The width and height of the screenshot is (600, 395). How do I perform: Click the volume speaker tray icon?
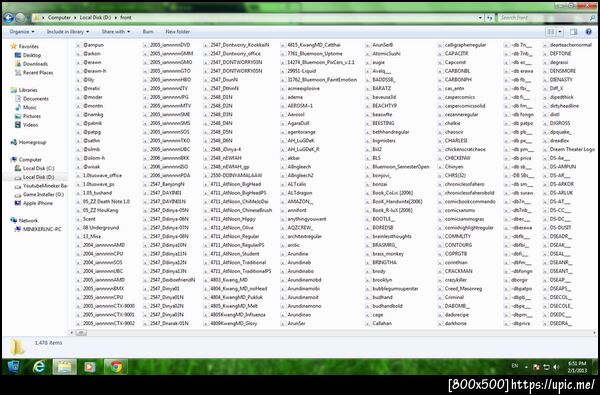click(x=556, y=367)
